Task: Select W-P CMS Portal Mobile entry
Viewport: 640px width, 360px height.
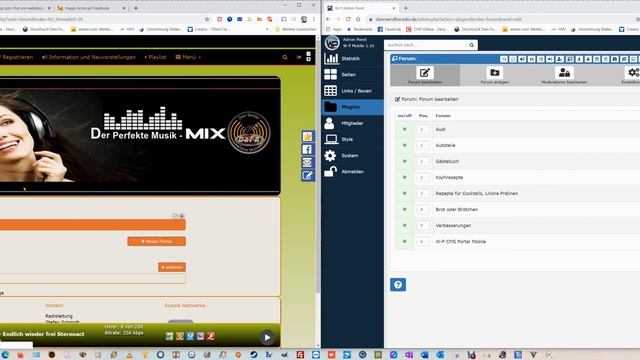Action: point(460,242)
